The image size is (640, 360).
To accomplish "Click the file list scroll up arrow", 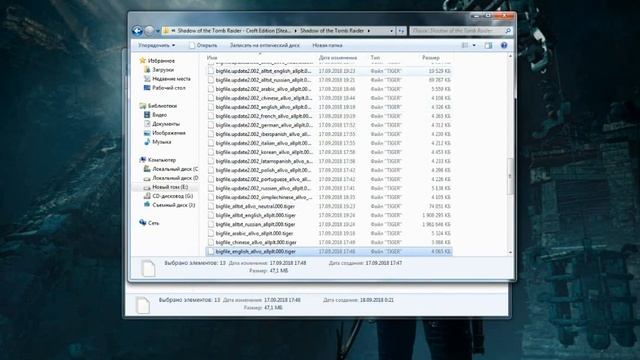I will (x=510, y=56).
